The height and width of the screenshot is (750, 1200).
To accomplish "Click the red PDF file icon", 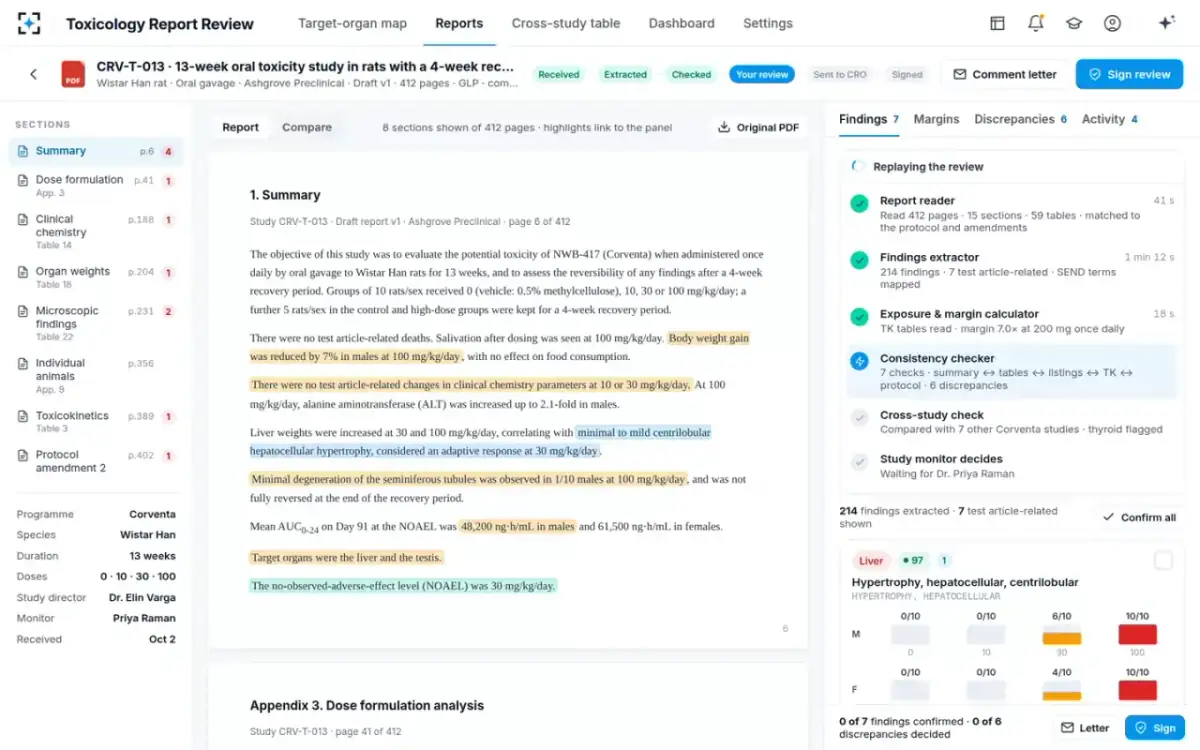I will click(73, 74).
